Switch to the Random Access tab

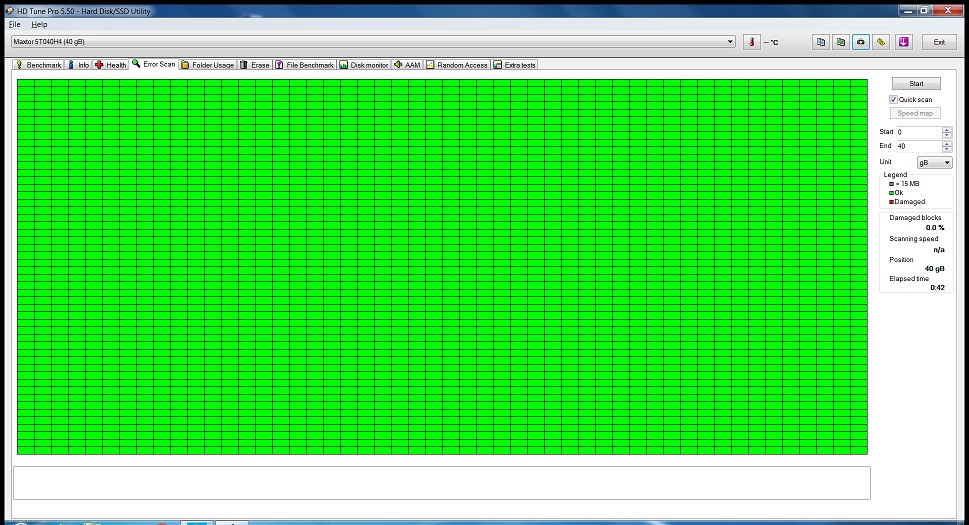pos(457,65)
